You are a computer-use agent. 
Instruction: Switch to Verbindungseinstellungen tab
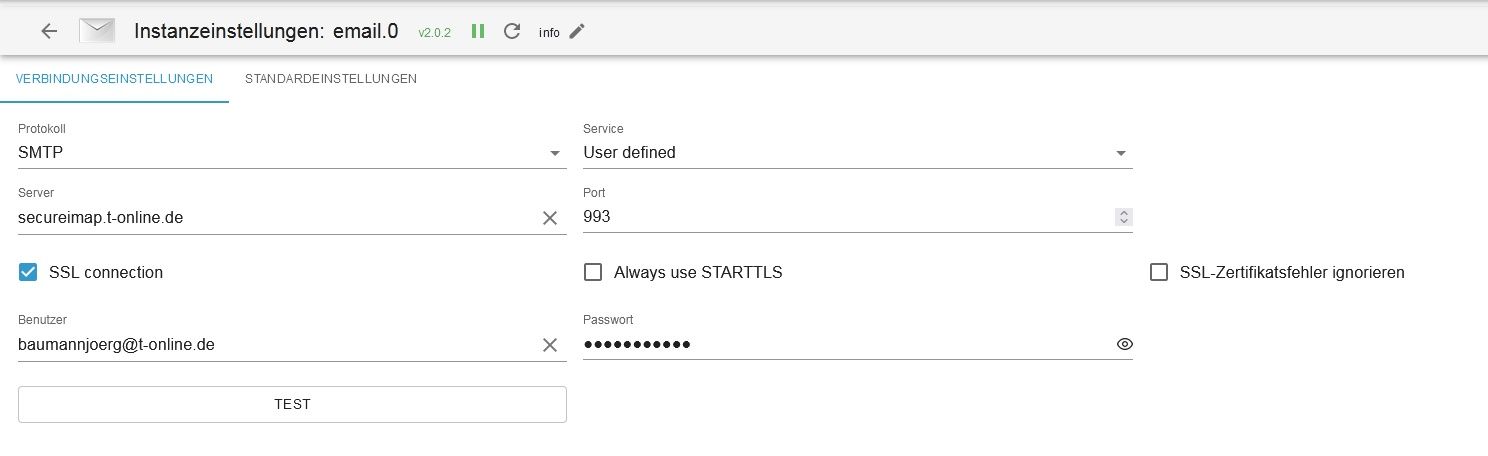(114, 79)
